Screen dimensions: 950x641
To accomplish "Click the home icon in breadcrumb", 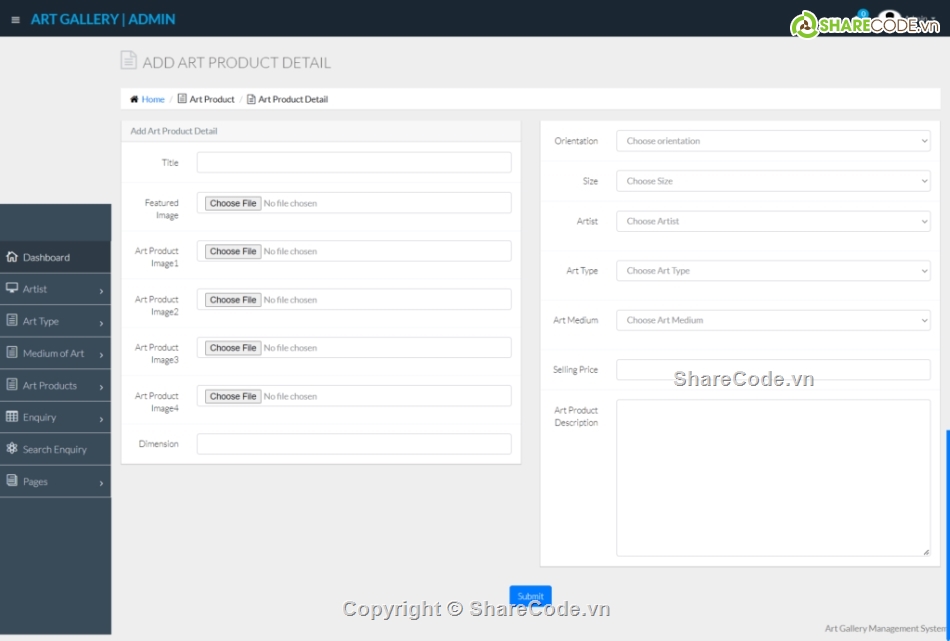I will [x=134, y=99].
